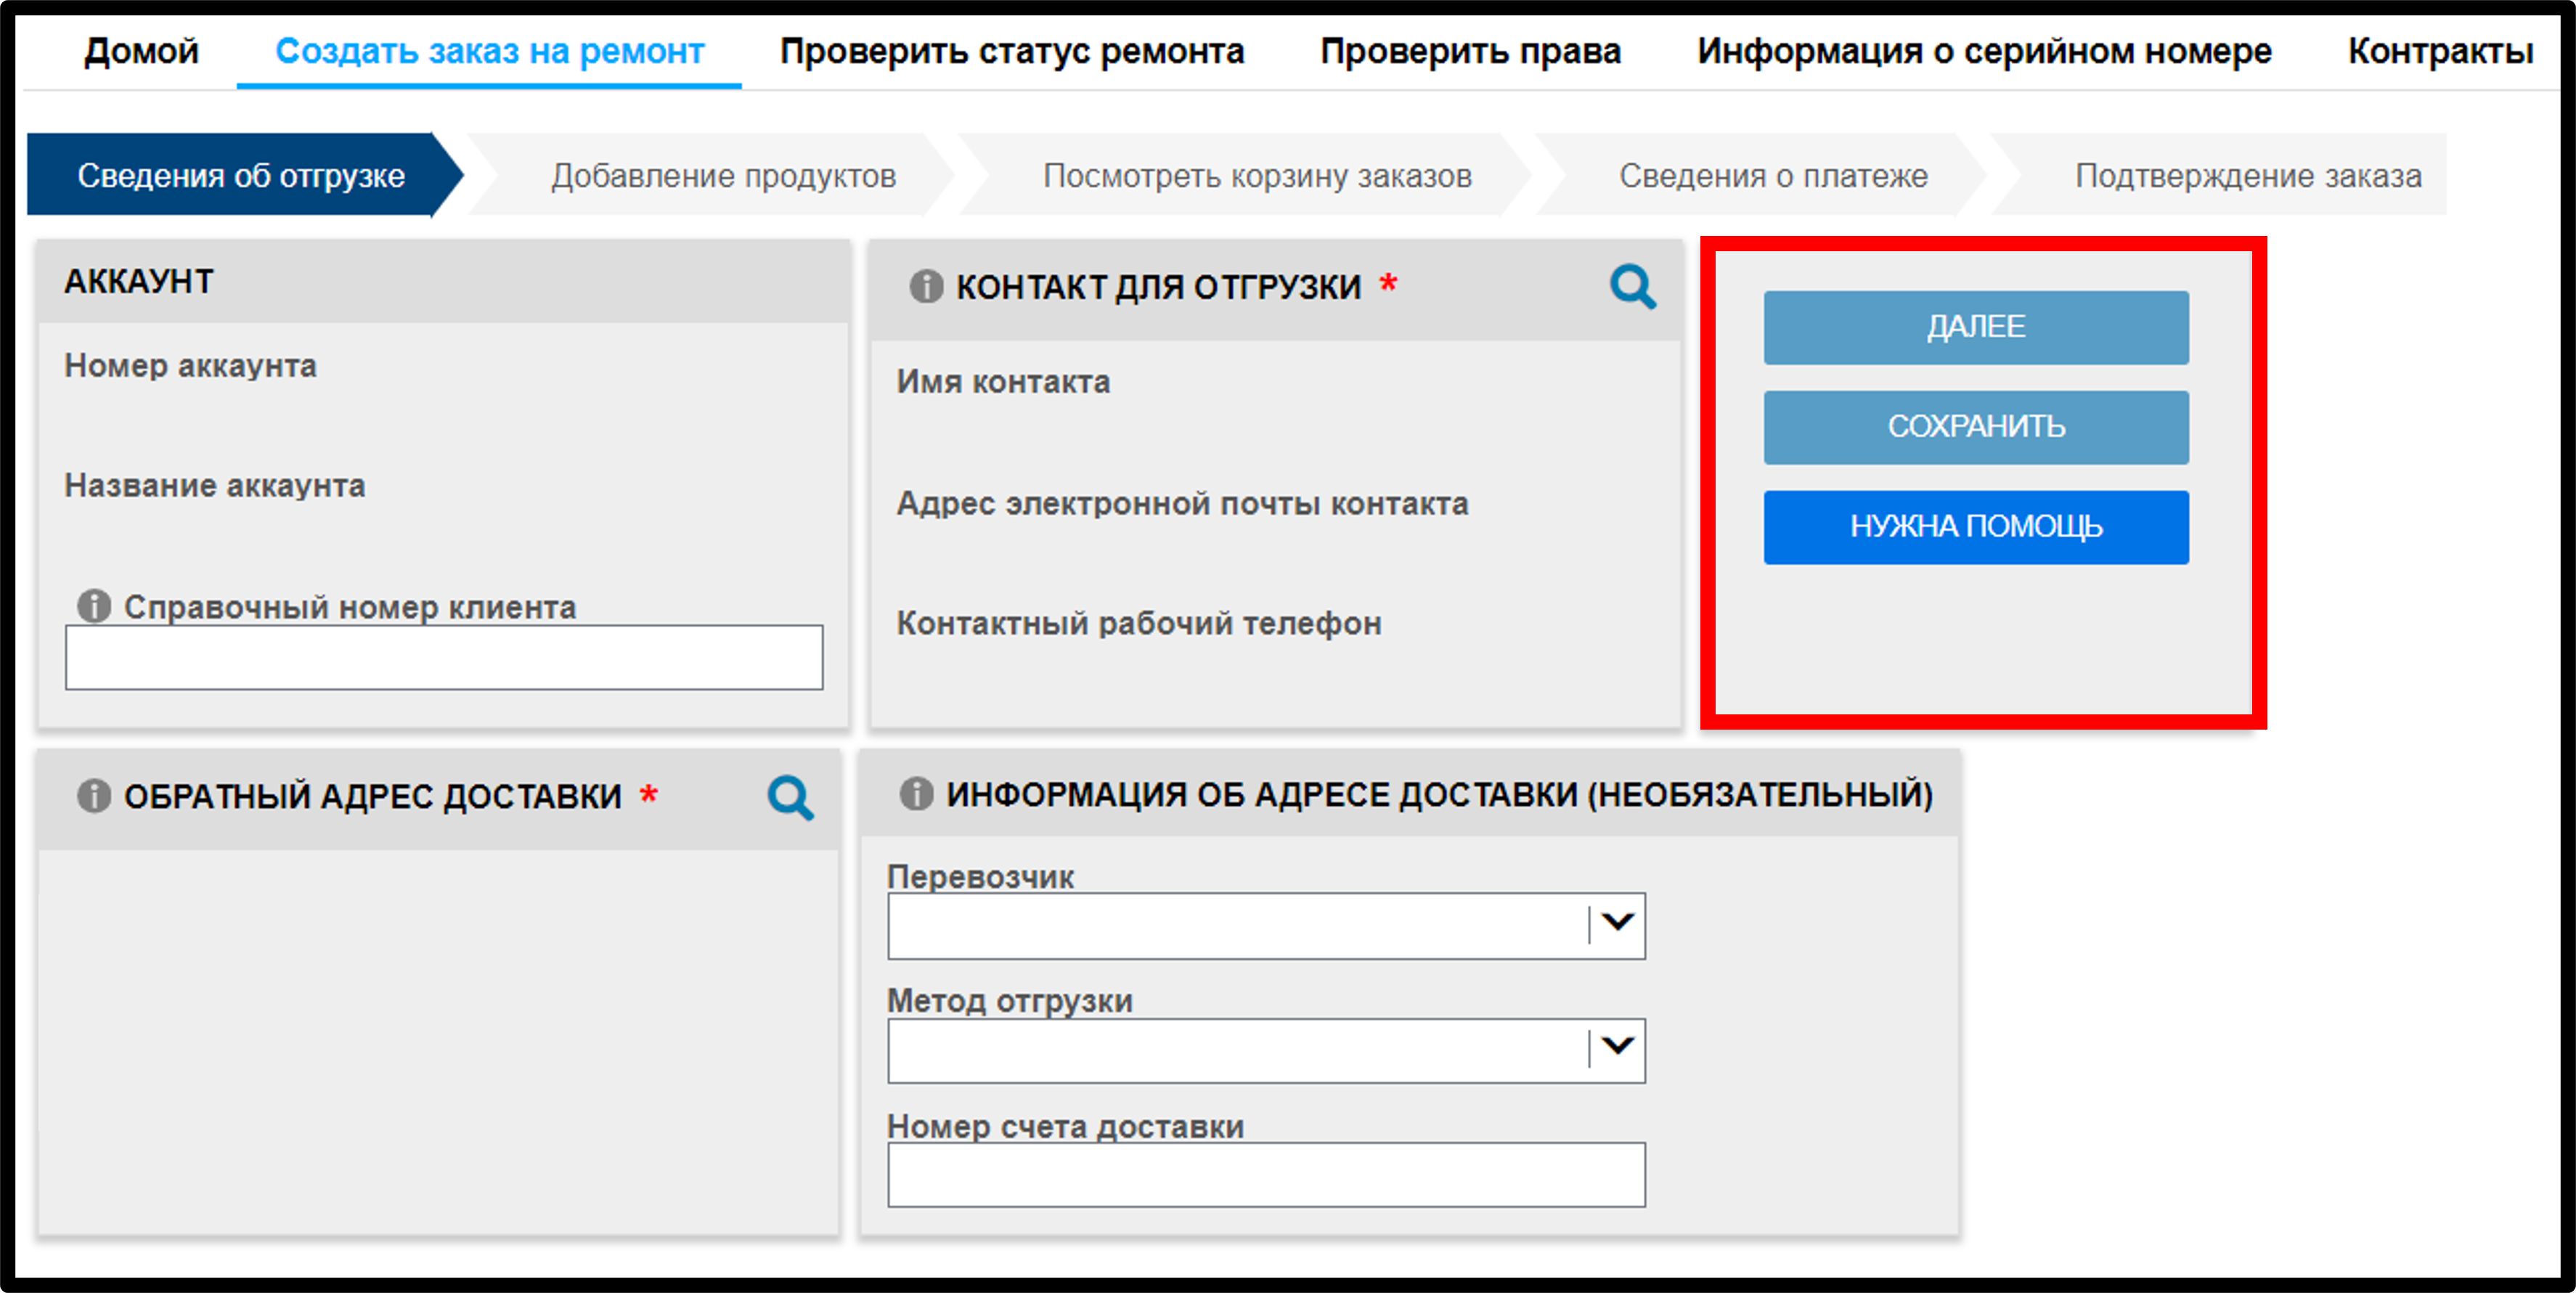Click the Сохранить button
Image resolution: width=2576 pixels, height=1293 pixels.
point(1976,427)
